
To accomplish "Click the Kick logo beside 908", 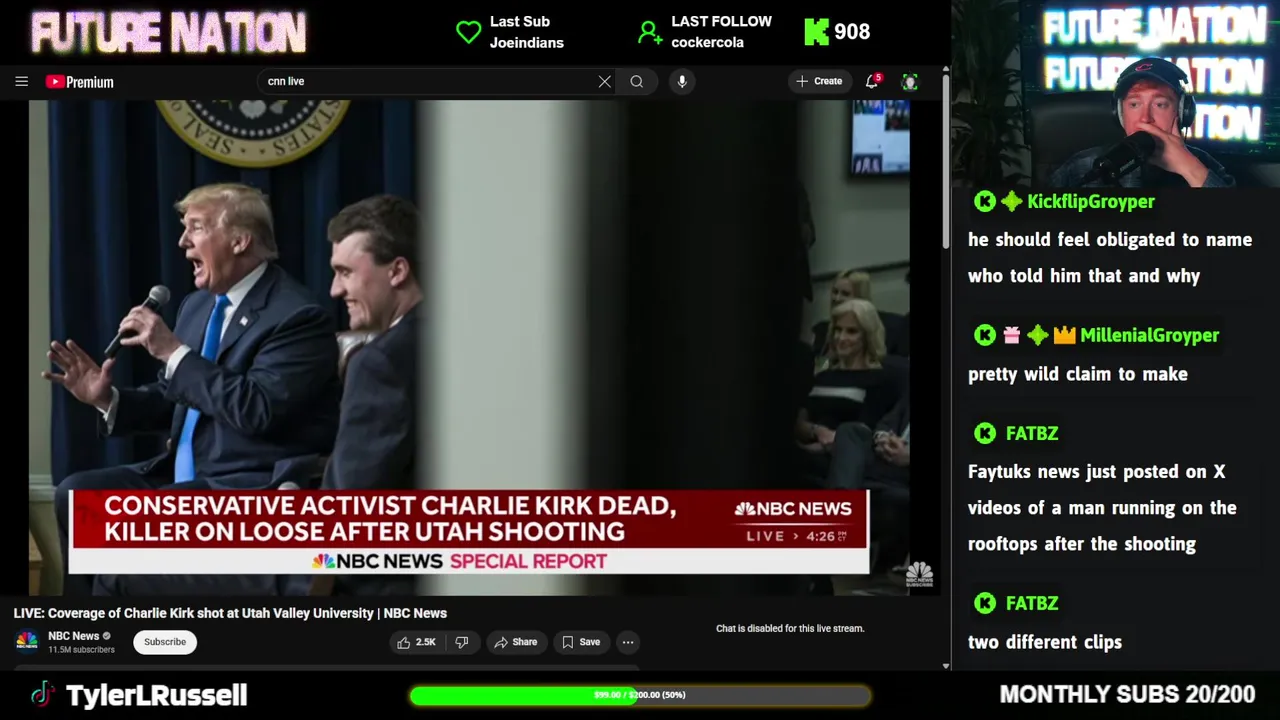I will tap(816, 32).
